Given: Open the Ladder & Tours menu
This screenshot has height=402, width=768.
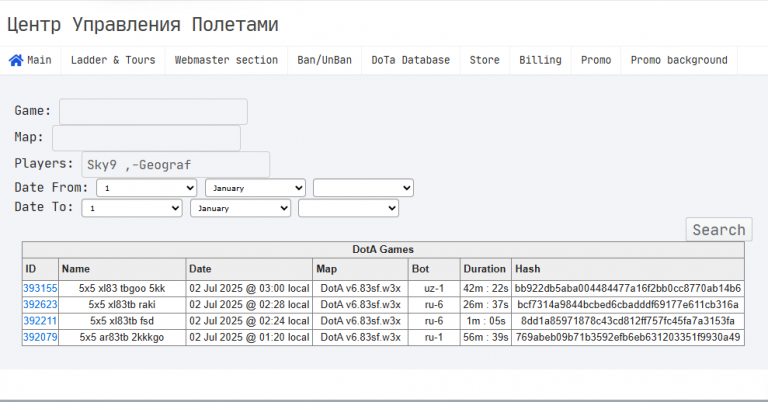Looking at the screenshot, I should [113, 60].
